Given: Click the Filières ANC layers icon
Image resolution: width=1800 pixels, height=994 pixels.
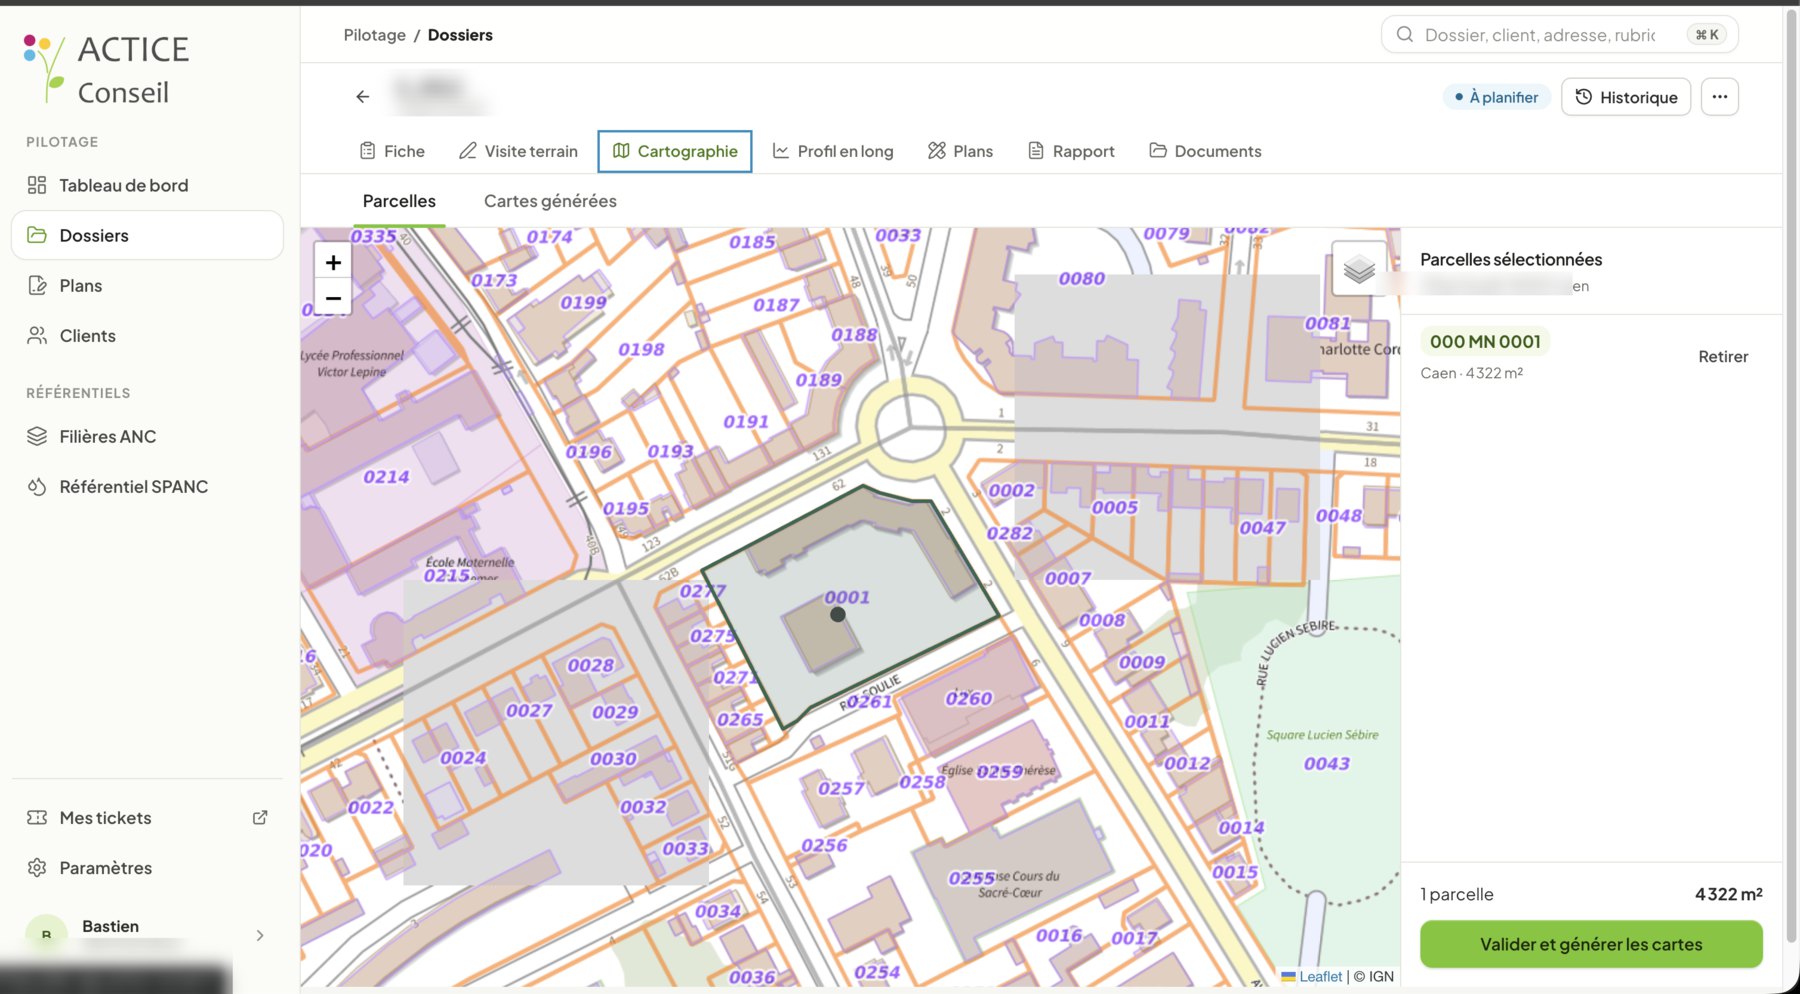Looking at the screenshot, I should click(x=37, y=436).
